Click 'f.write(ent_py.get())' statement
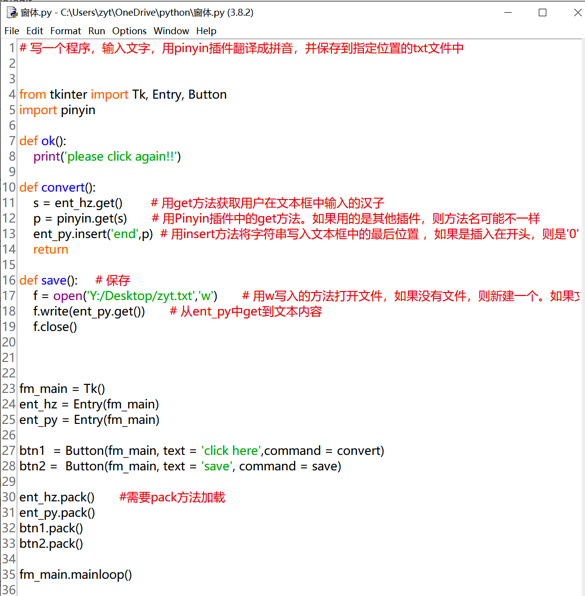The height and width of the screenshot is (596, 585). tap(89, 311)
